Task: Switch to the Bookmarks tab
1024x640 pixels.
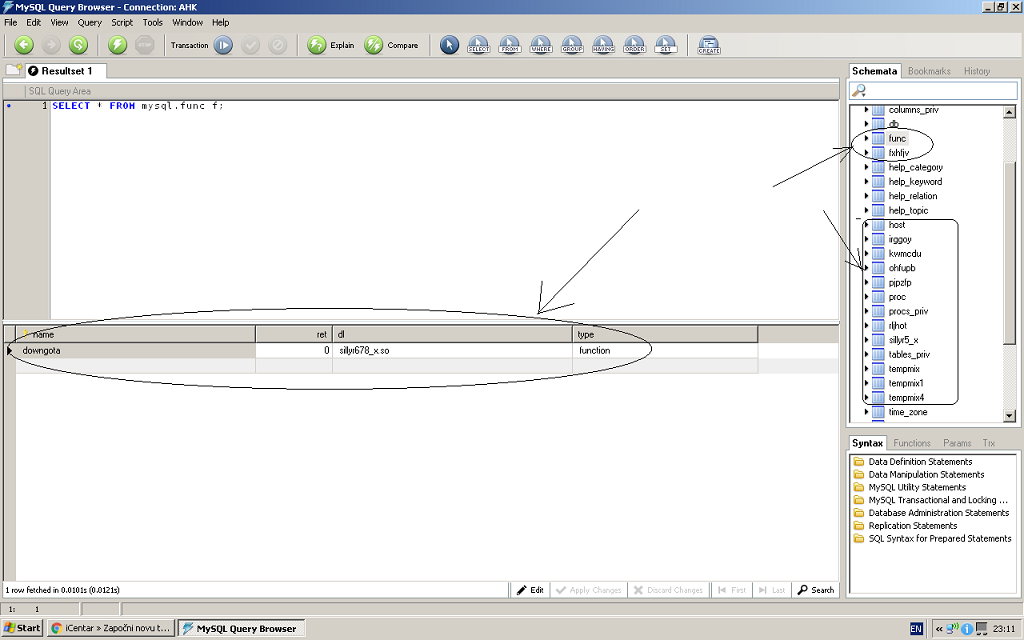Action: pyautogui.click(x=929, y=71)
